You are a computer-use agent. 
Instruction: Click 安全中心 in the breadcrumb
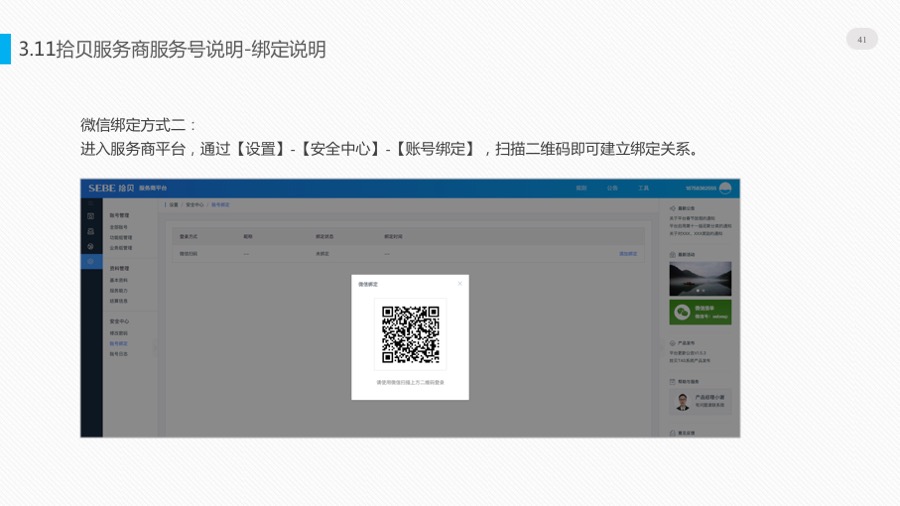click(x=195, y=205)
